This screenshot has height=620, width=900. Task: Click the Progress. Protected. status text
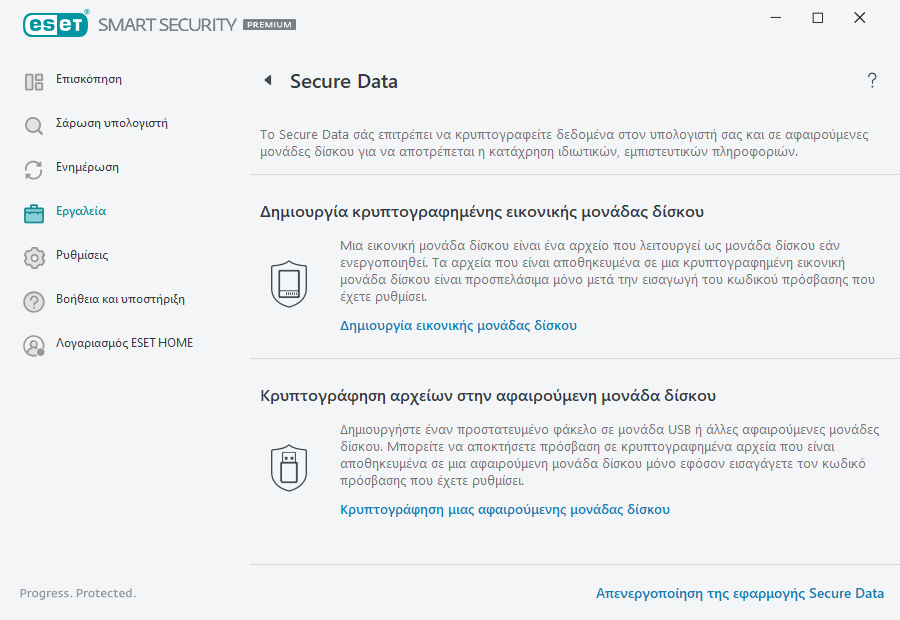(77, 593)
